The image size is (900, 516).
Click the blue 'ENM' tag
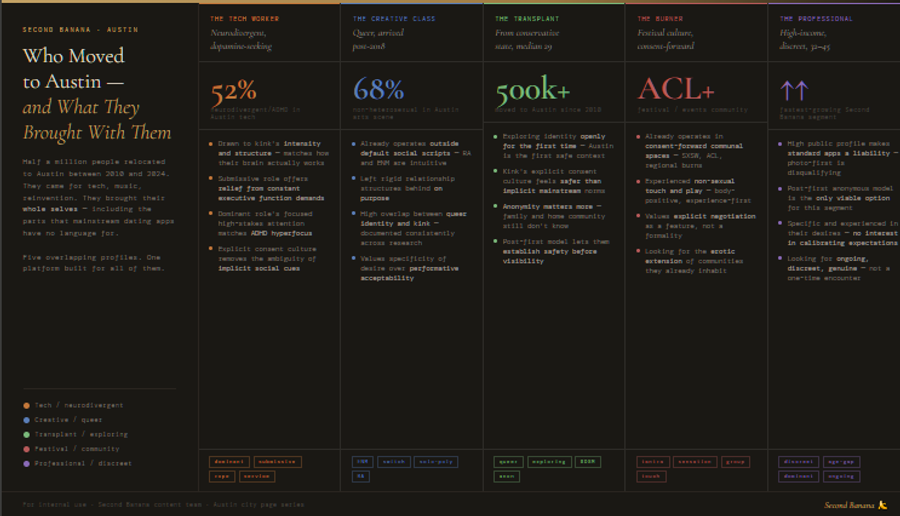[x=362, y=461]
